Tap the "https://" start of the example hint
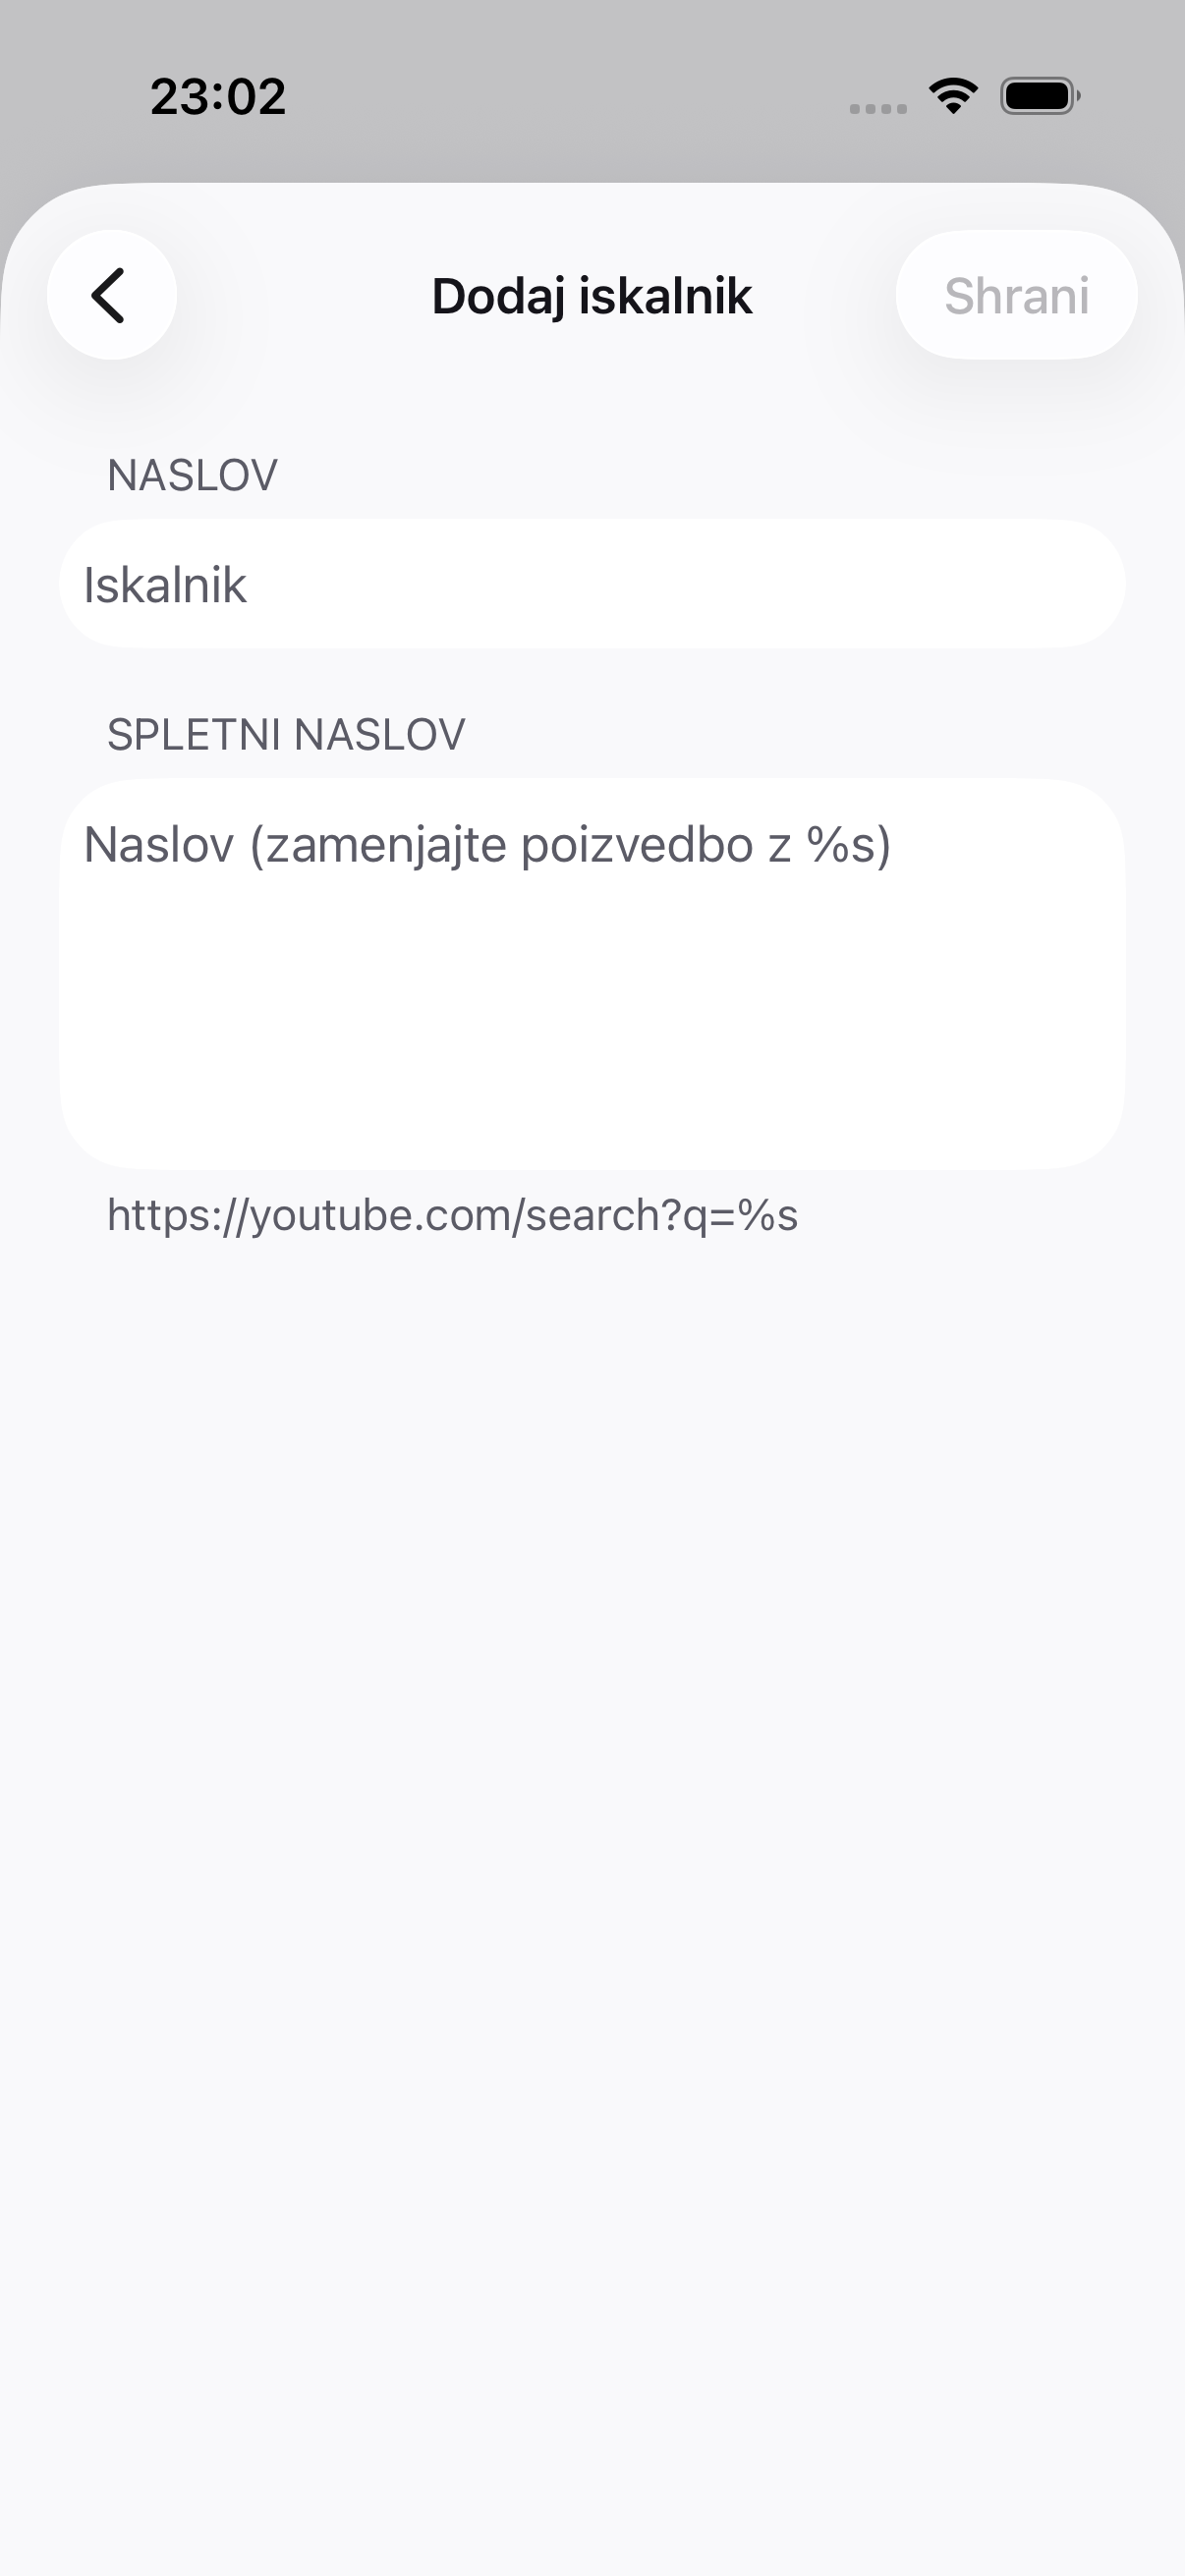 (177, 1216)
